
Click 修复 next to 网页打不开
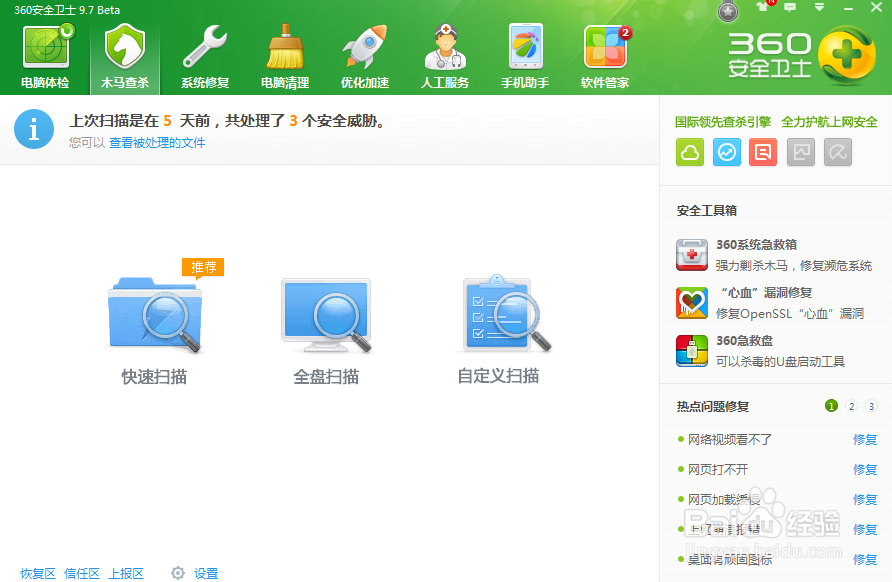tap(863, 469)
